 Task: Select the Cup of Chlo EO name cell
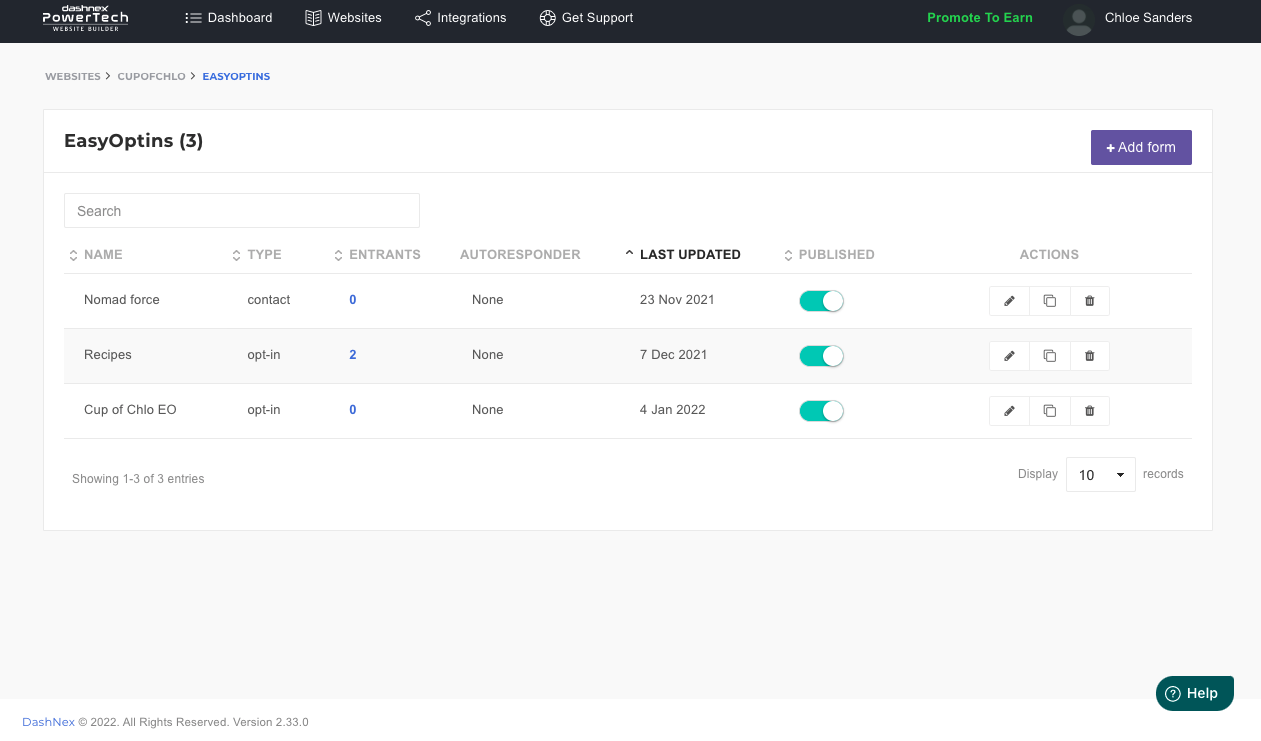coord(130,410)
